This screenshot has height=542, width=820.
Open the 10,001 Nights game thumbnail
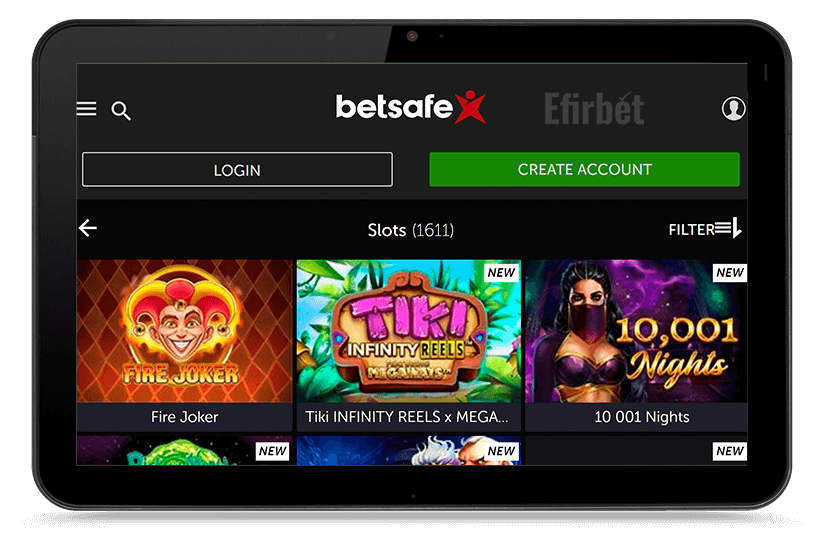(636, 331)
